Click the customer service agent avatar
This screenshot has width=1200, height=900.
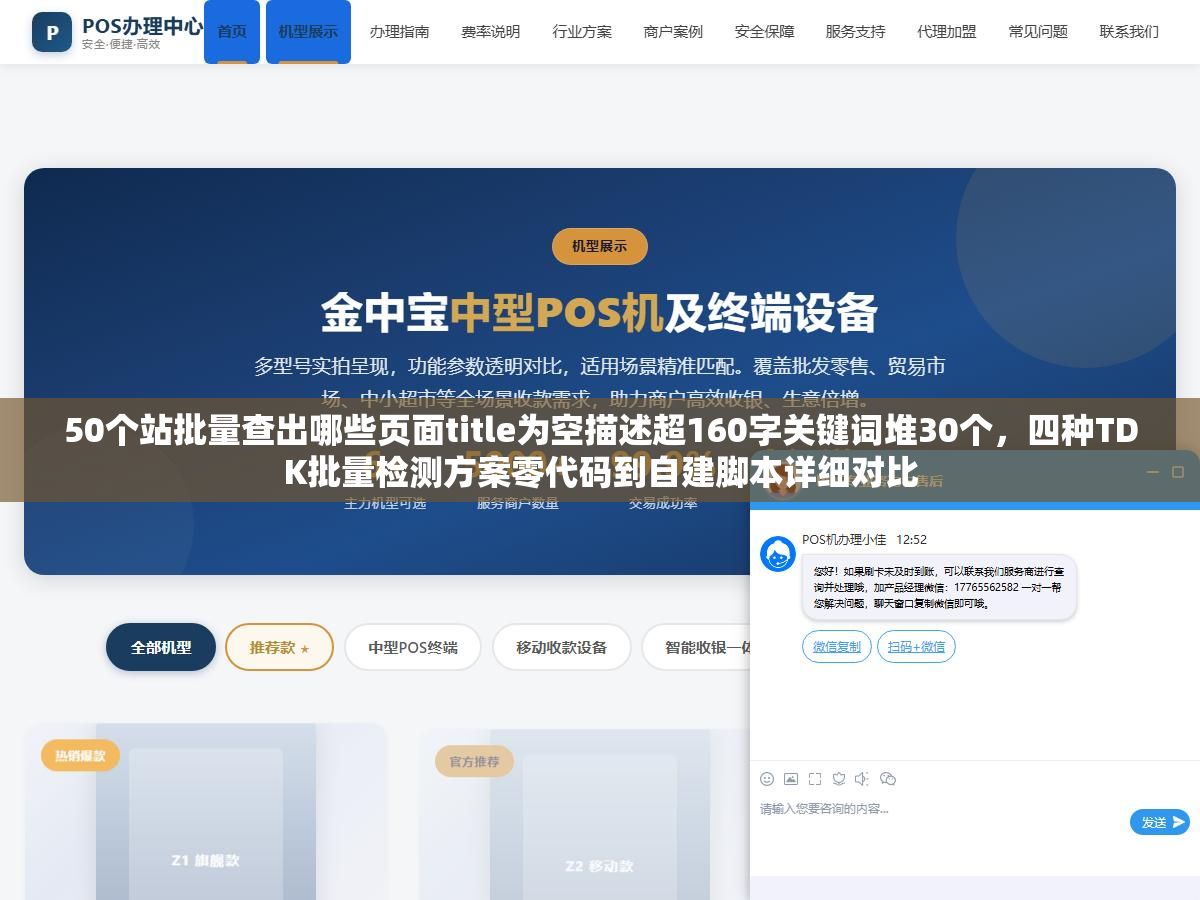pyautogui.click(x=778, y=554)
